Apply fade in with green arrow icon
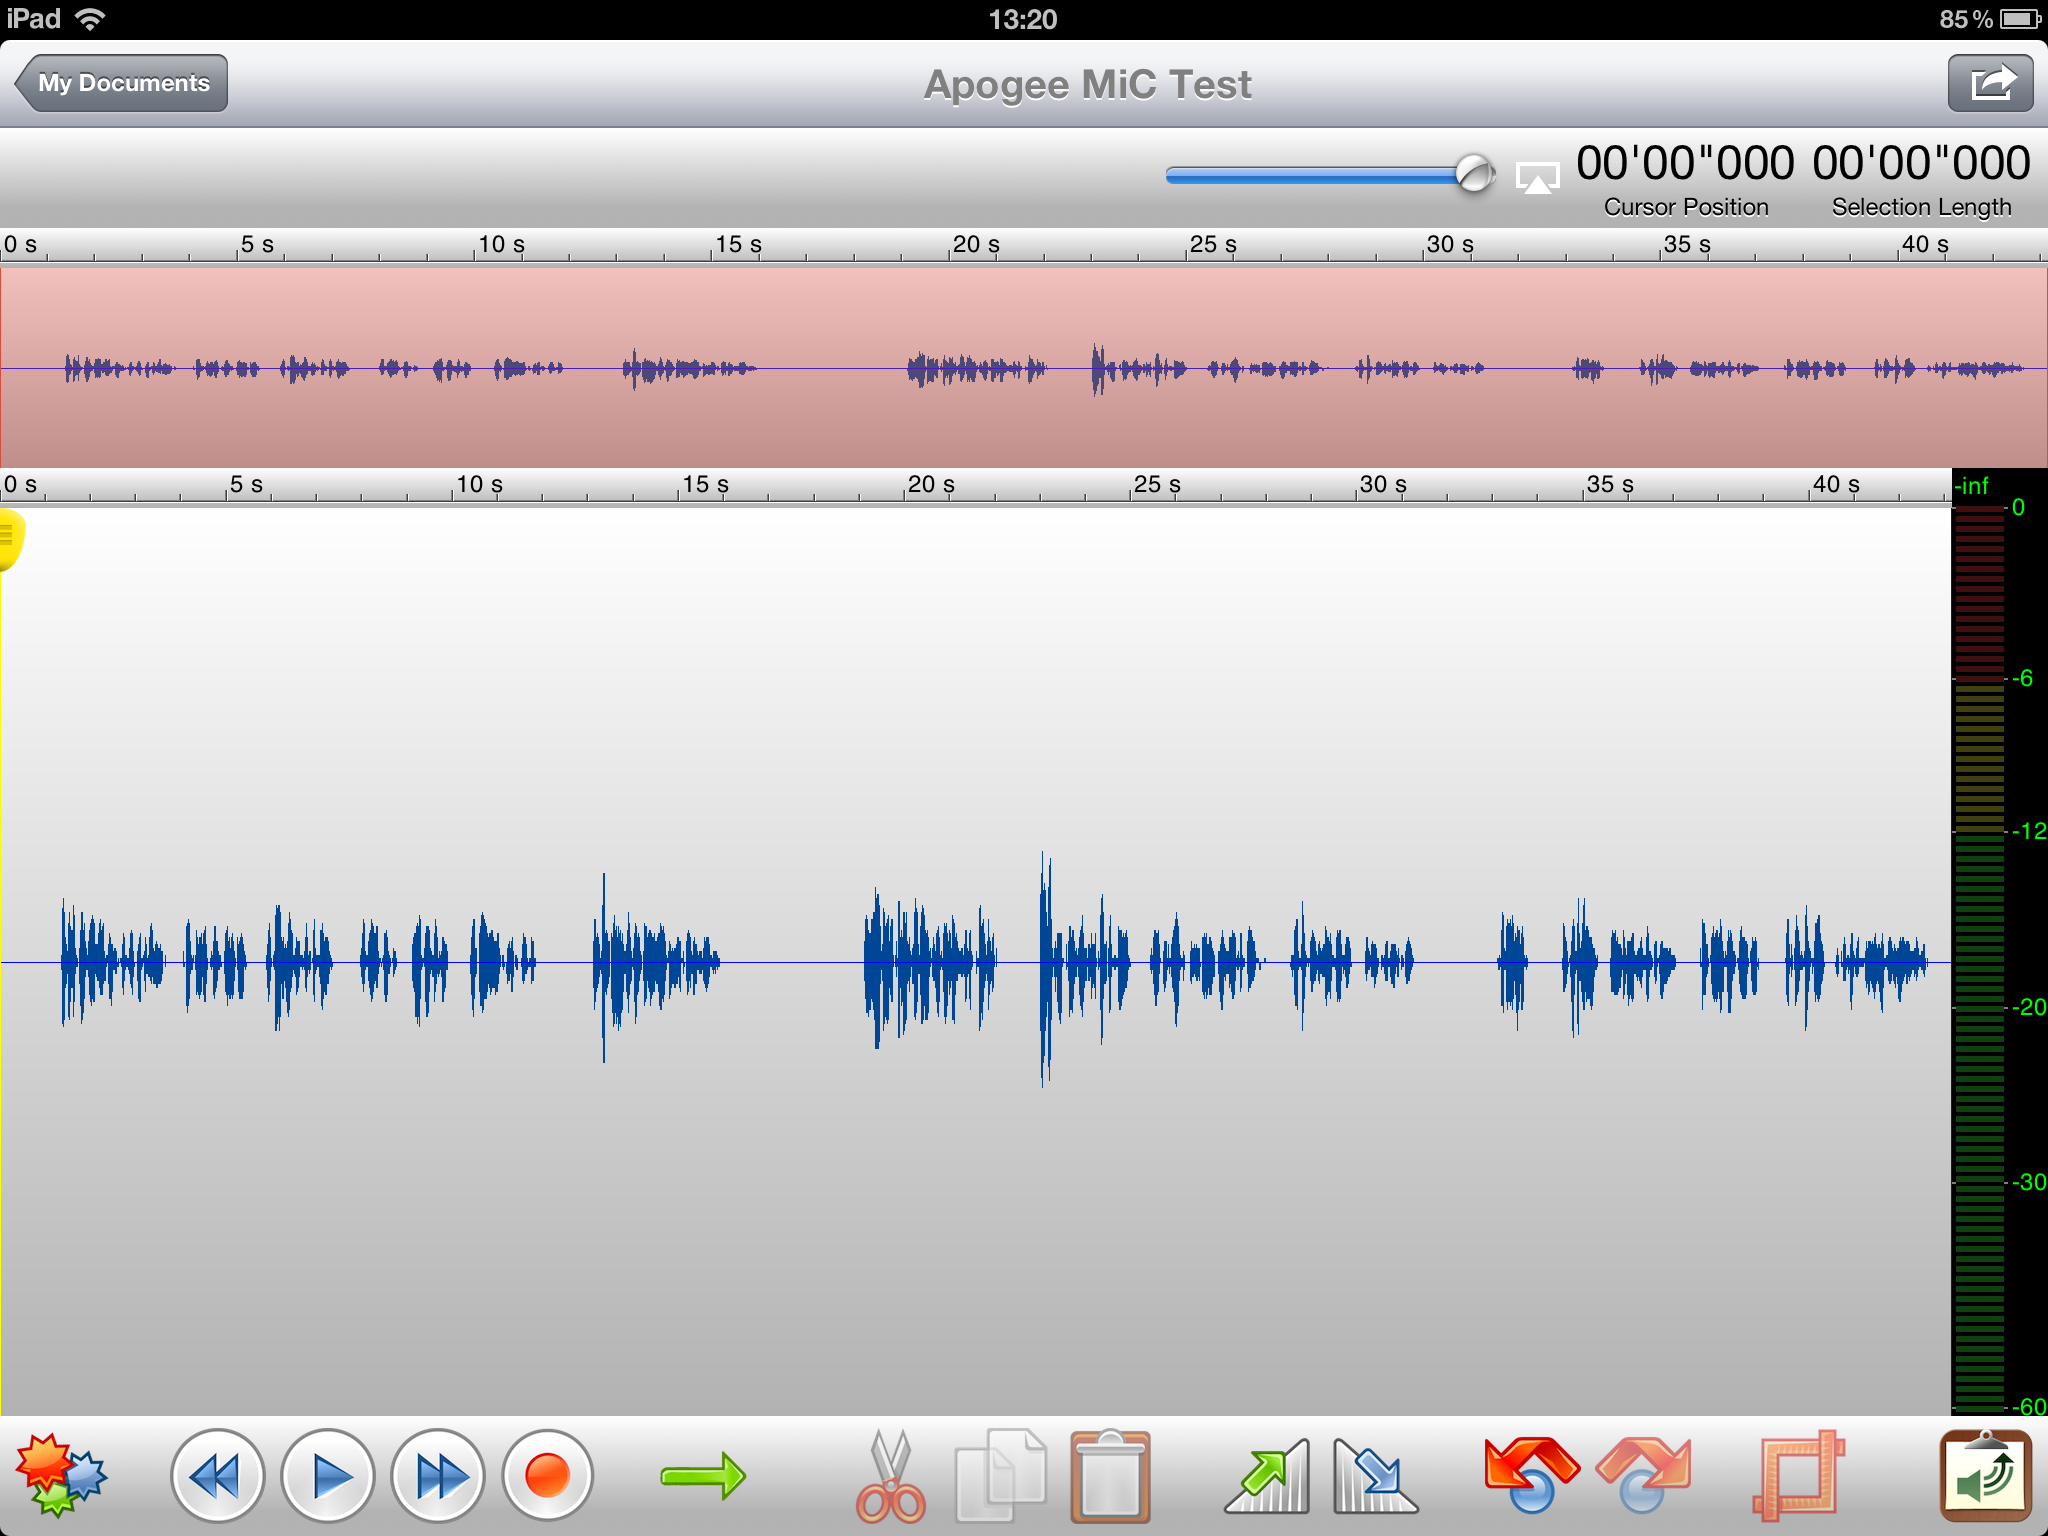This screenshot has width=2048, height=1536. [1268, 1478]
